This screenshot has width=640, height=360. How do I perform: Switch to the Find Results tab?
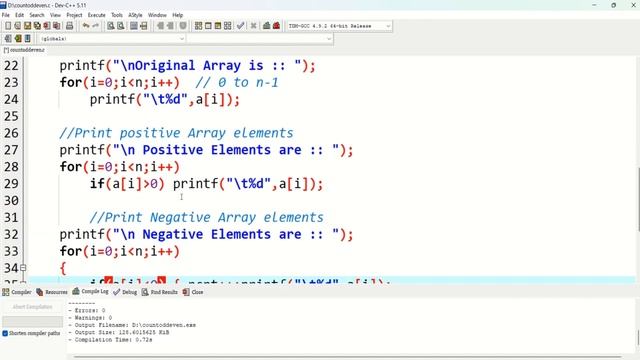click(x=160, y=292)
